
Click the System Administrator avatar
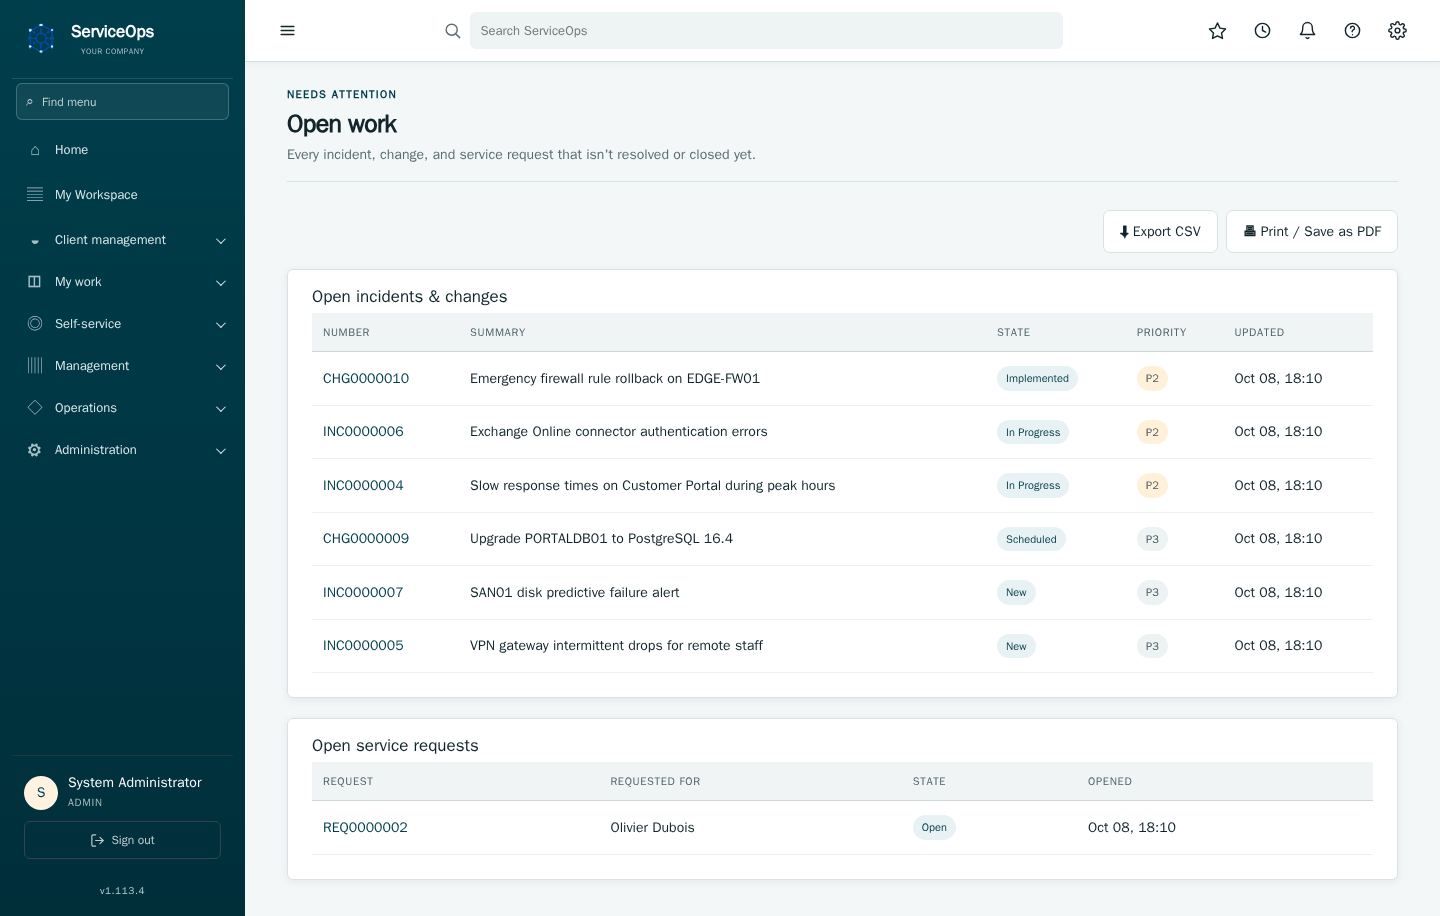point(41,792)
